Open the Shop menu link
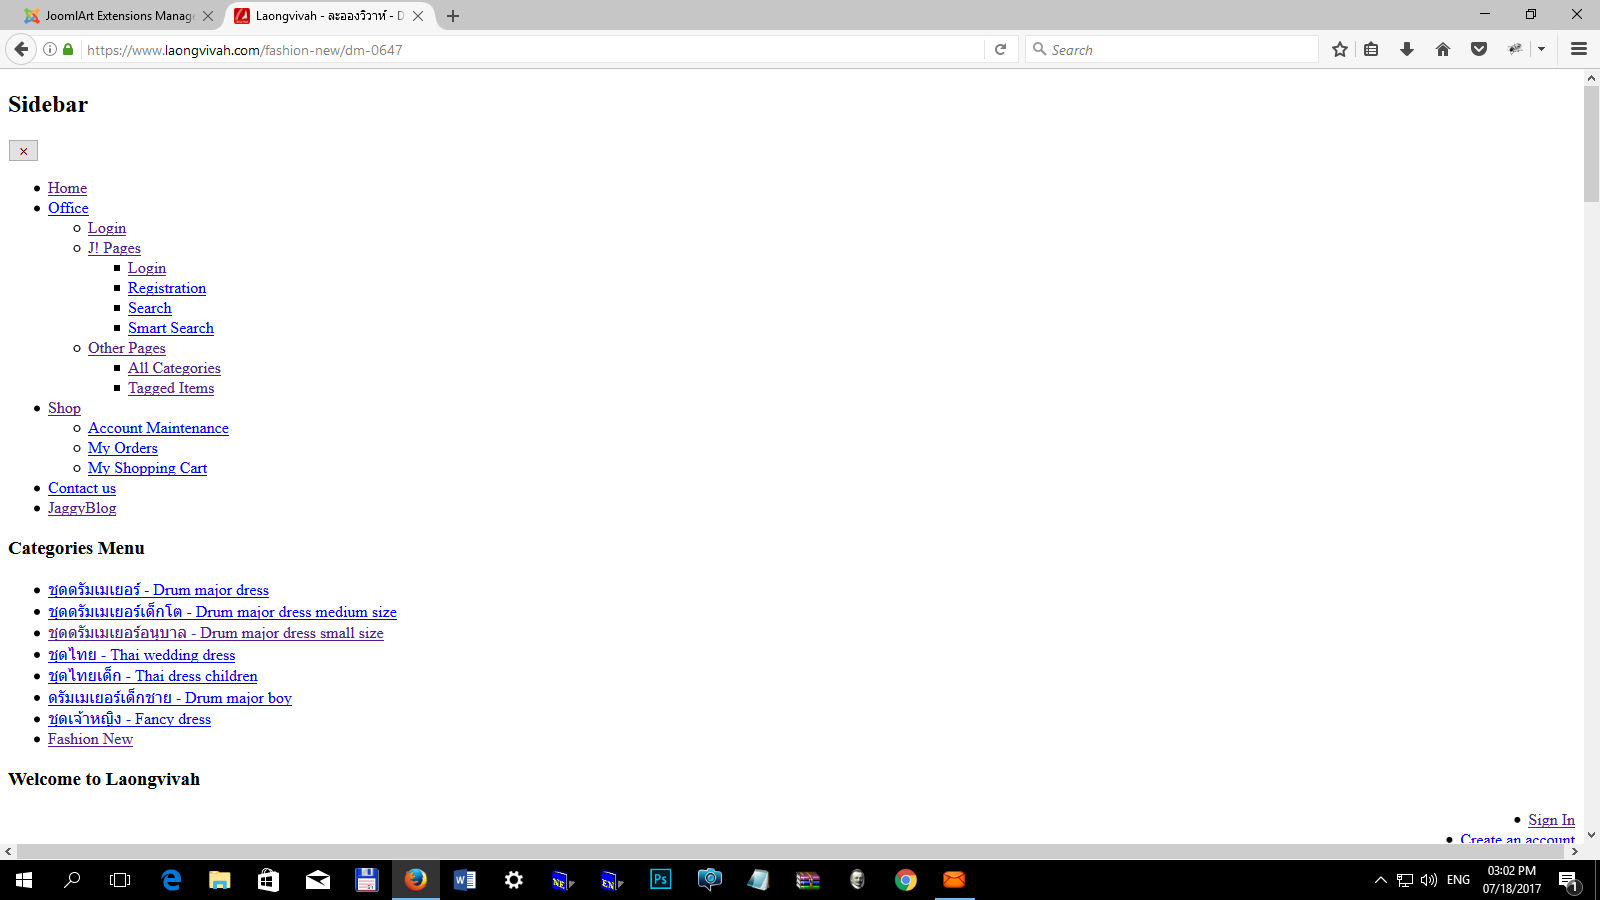 coord(64,408)
